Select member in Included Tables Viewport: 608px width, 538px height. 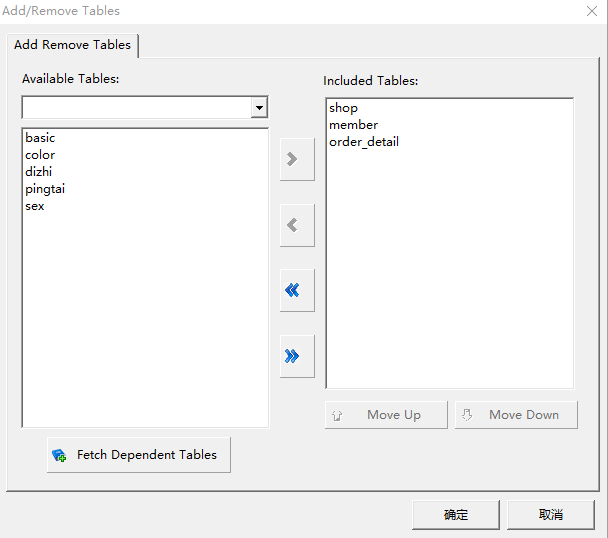[x=354, y=125]
